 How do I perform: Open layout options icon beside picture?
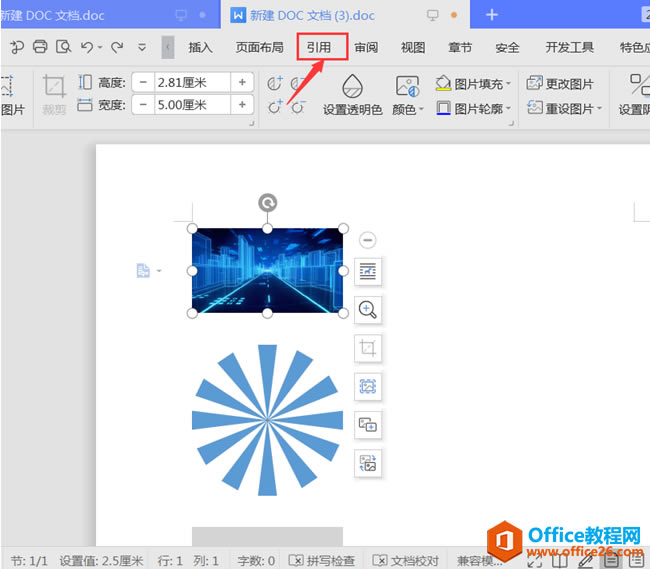(368, 271)
